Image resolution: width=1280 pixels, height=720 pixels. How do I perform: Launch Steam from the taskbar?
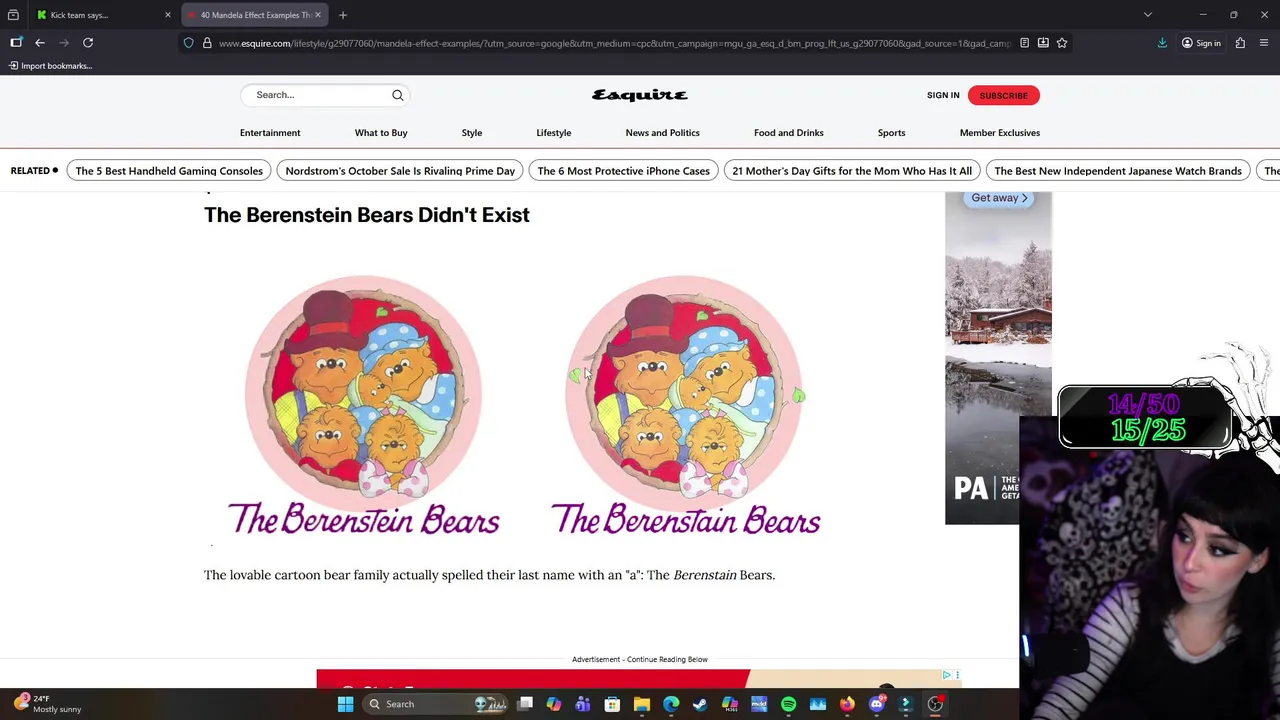(700, 704)
